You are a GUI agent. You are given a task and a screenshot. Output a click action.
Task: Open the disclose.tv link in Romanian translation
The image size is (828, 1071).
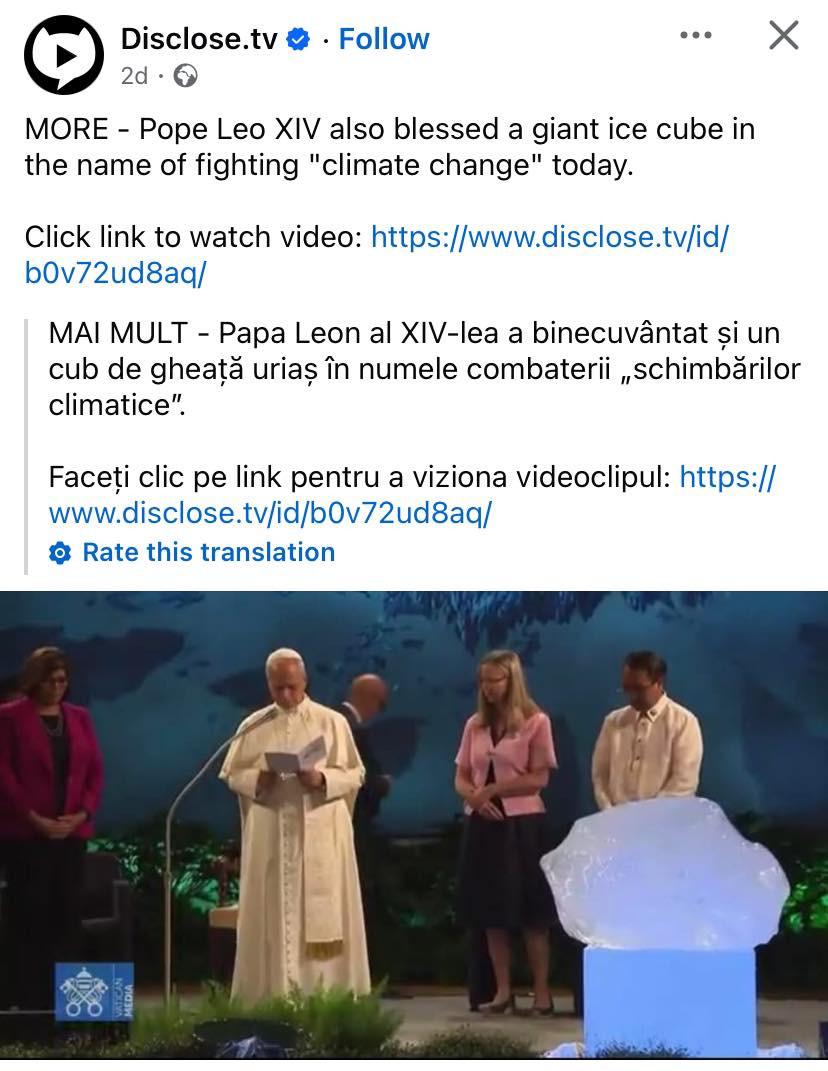click(x=412, y=495)
